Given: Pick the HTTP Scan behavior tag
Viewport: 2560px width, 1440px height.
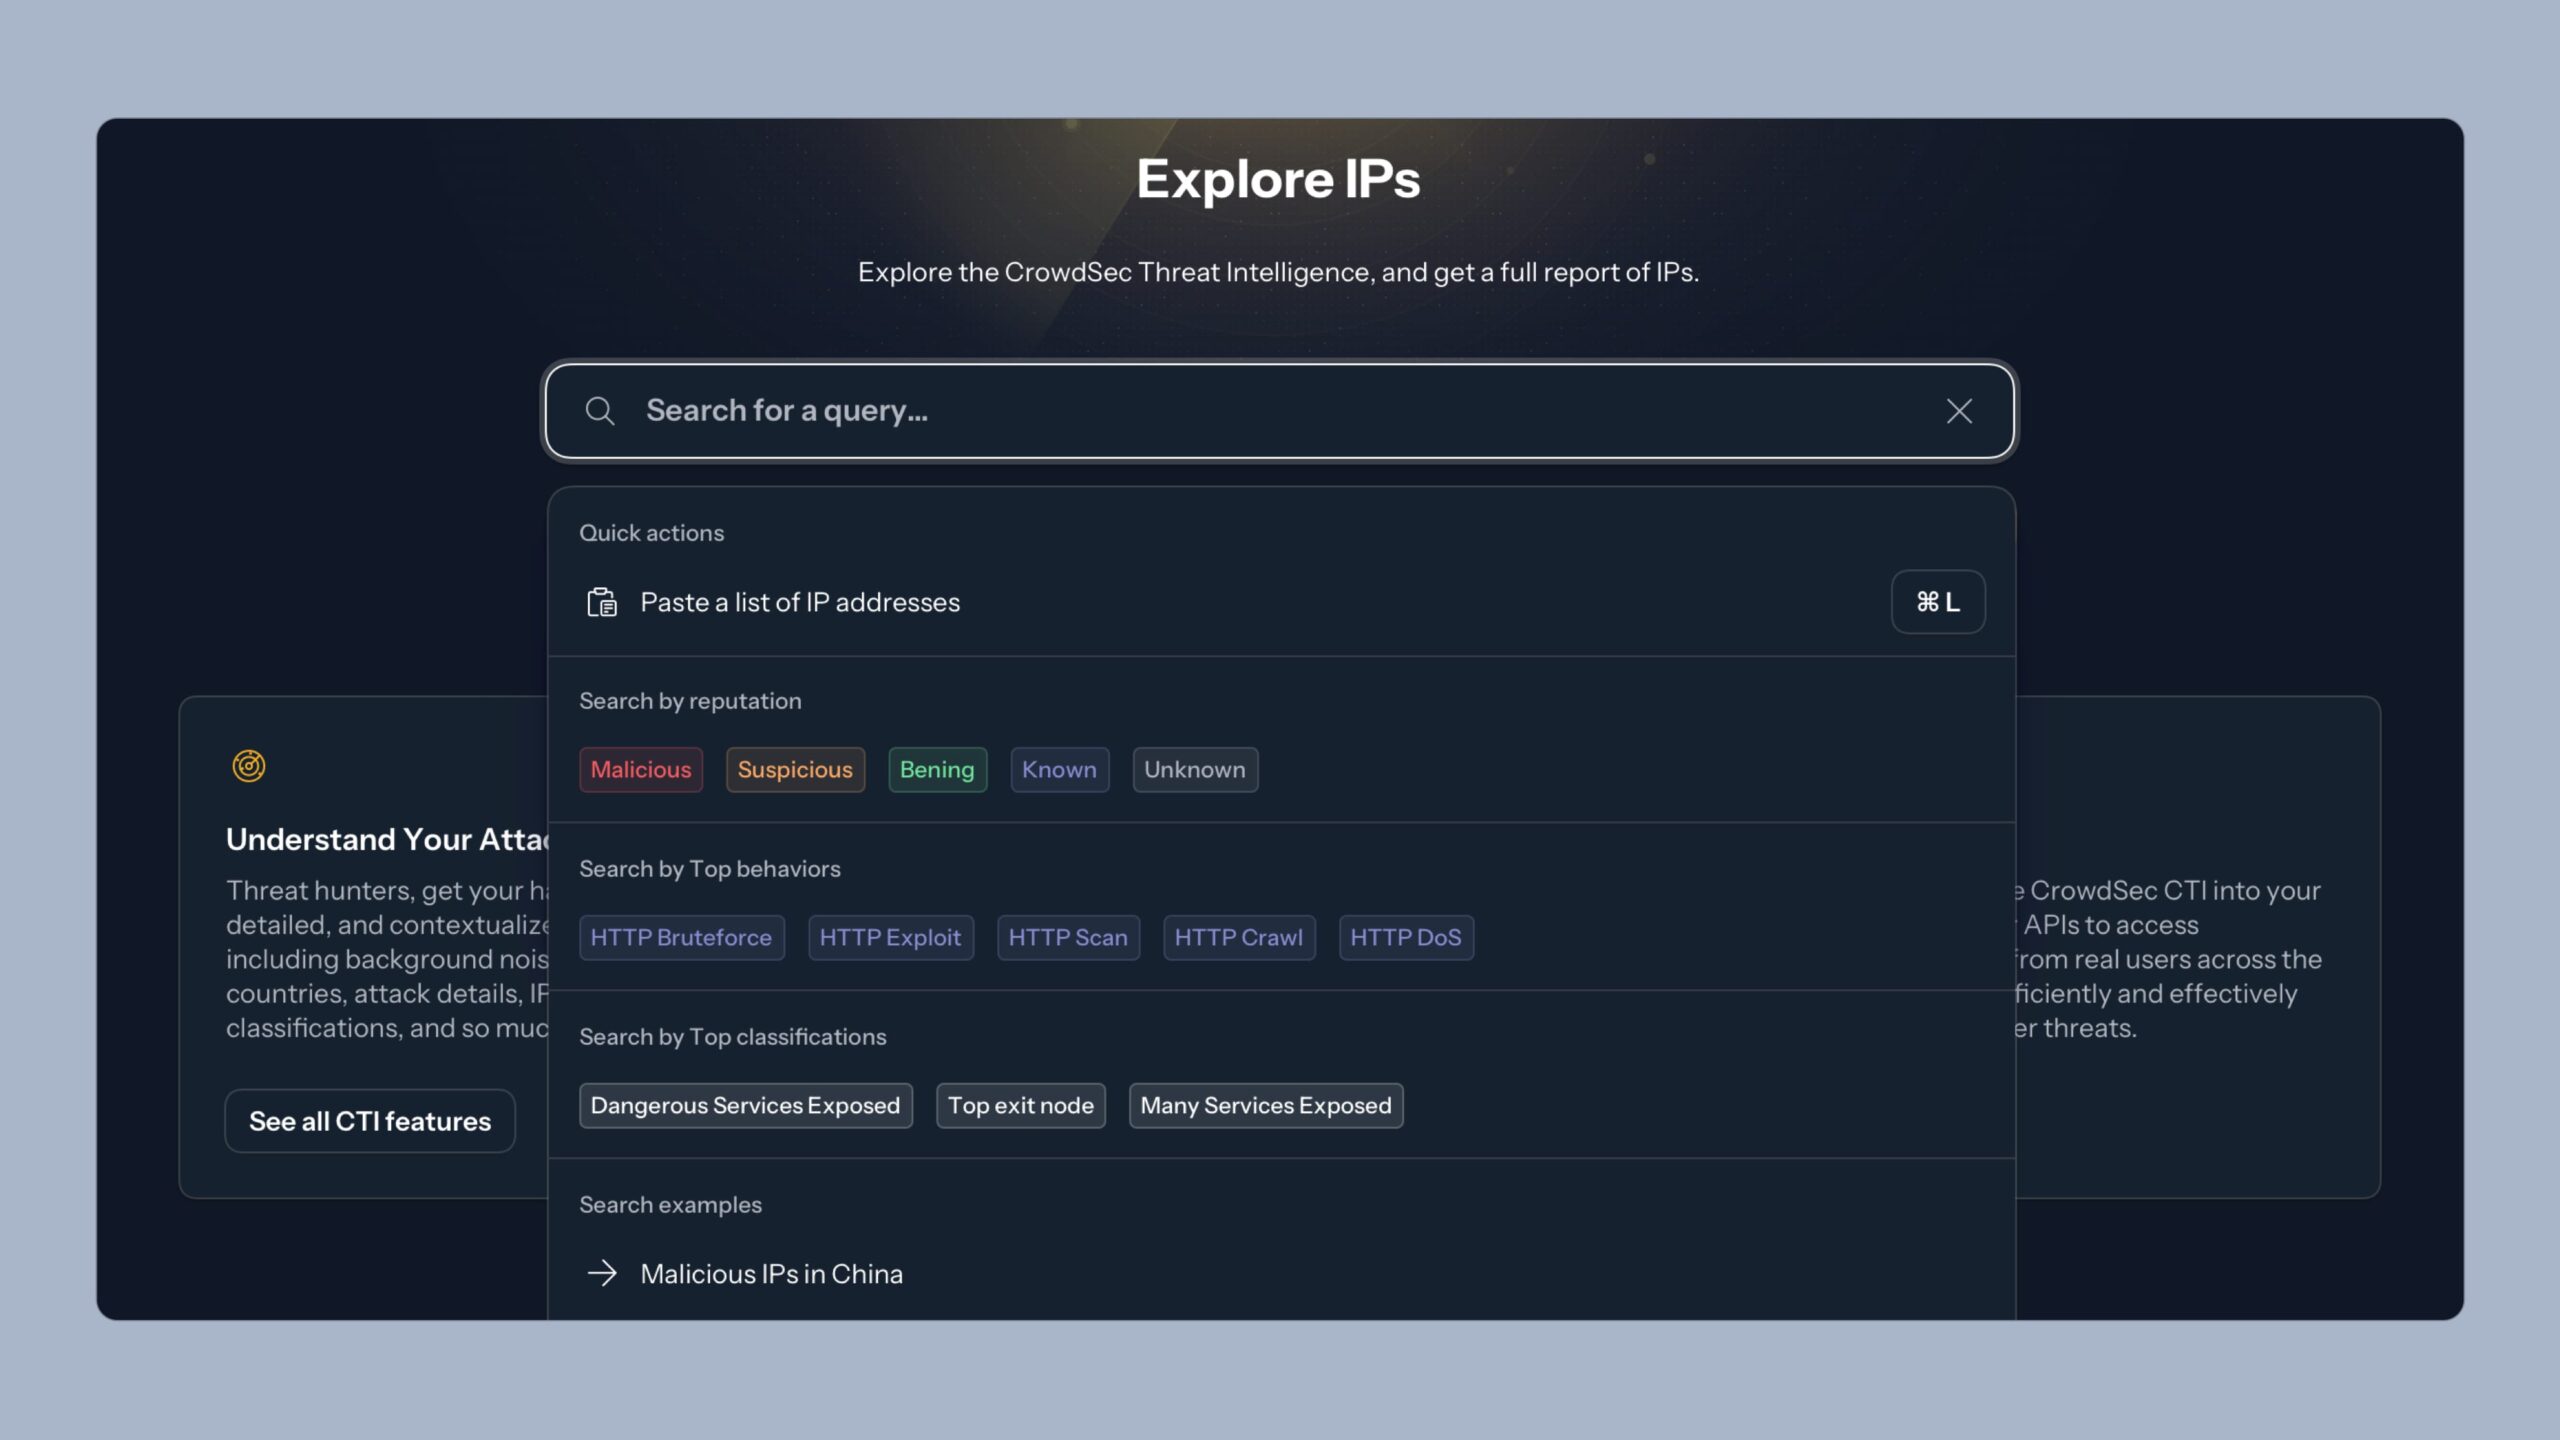Looking at the screenshot, I should point(1068,938).
